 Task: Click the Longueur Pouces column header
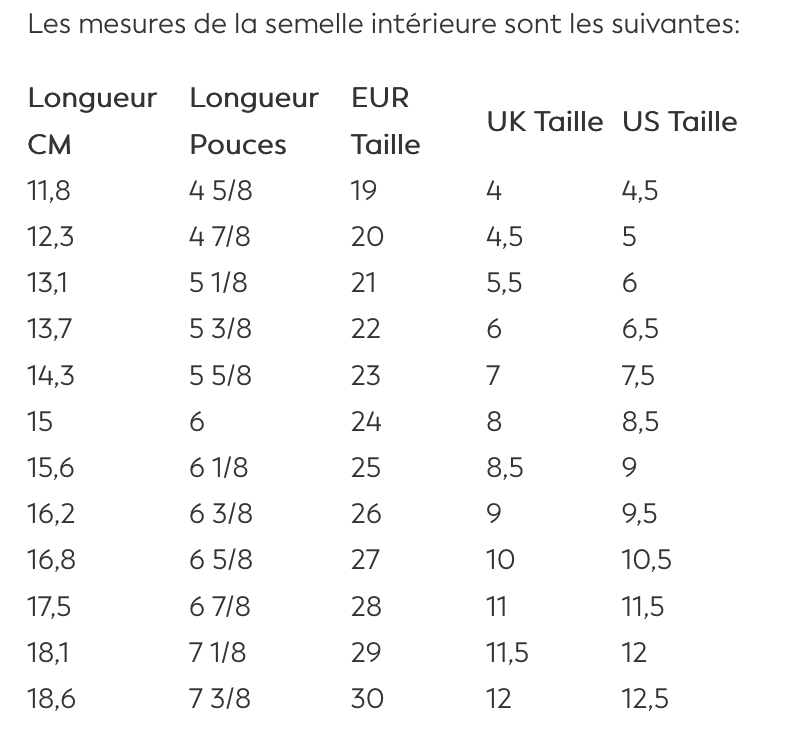[x=254, y=121]
